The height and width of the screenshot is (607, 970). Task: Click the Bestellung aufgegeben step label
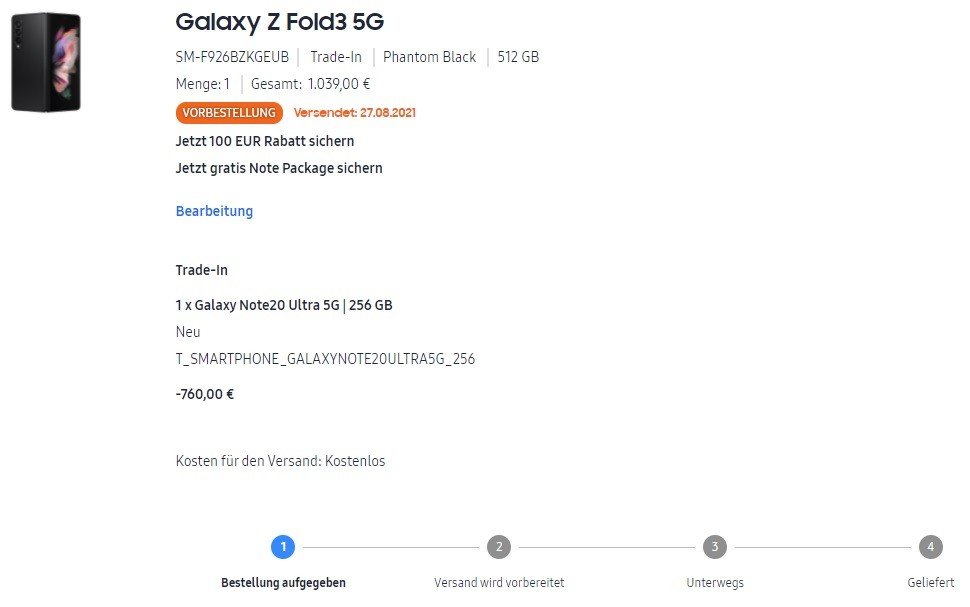pos(283,583)
